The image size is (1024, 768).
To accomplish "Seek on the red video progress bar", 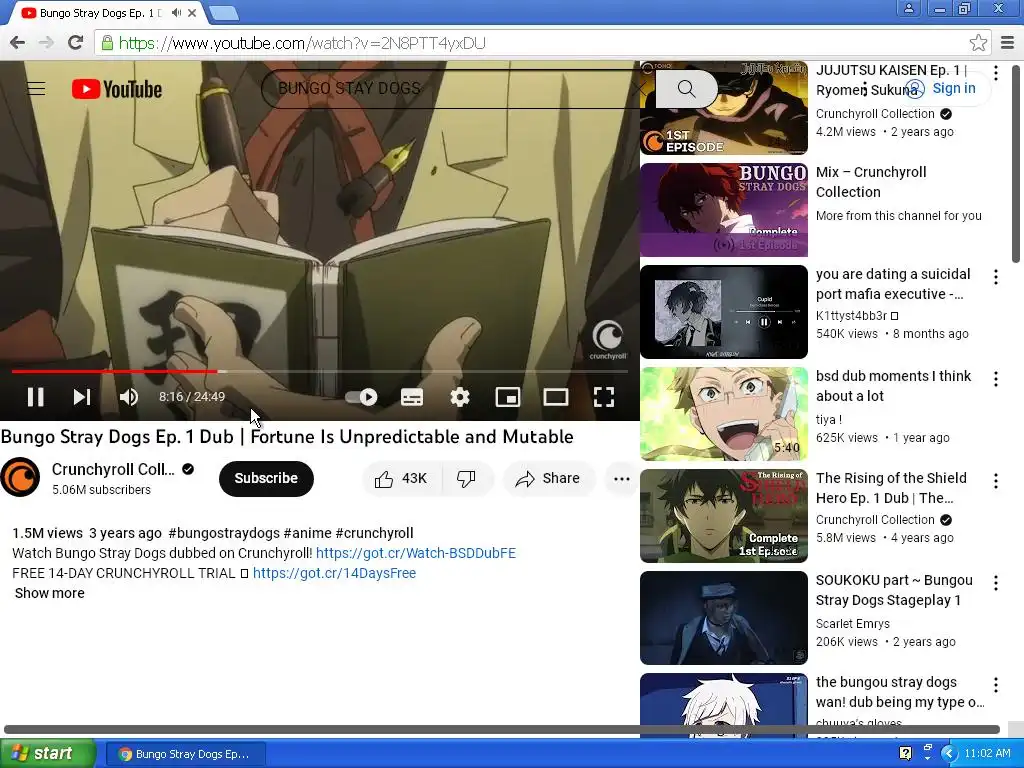I will tap(320, 371).
